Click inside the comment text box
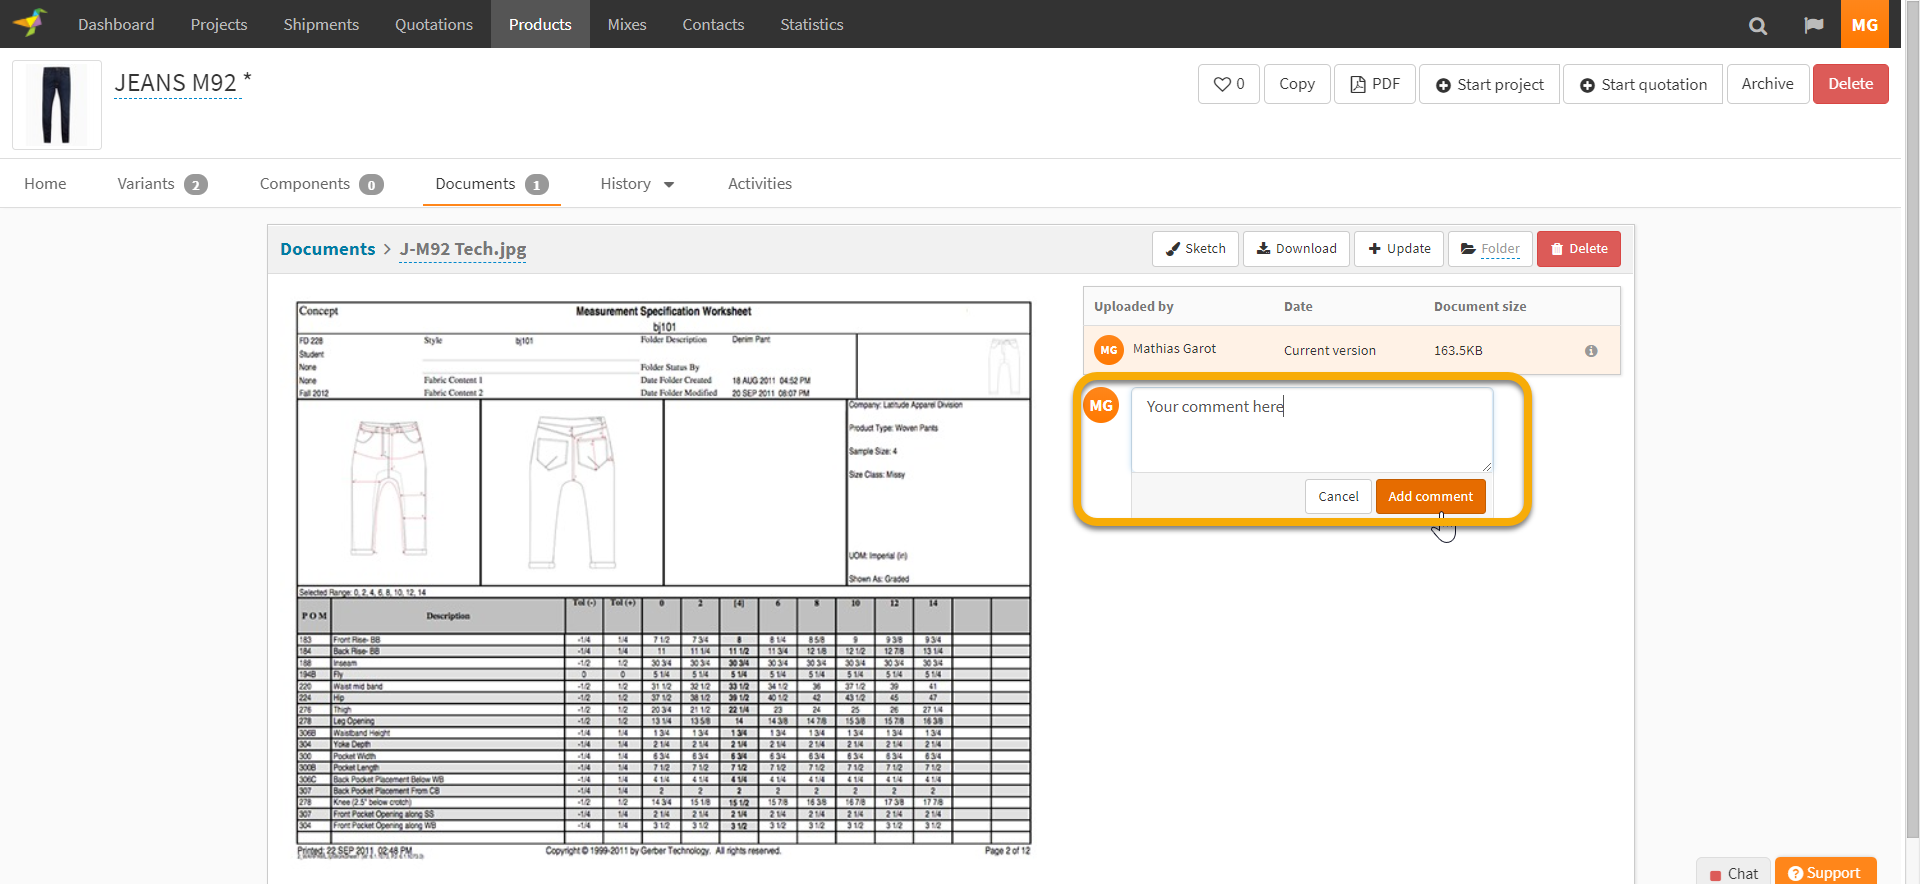Viewport: 1920px width, 884px height. 1311,430
